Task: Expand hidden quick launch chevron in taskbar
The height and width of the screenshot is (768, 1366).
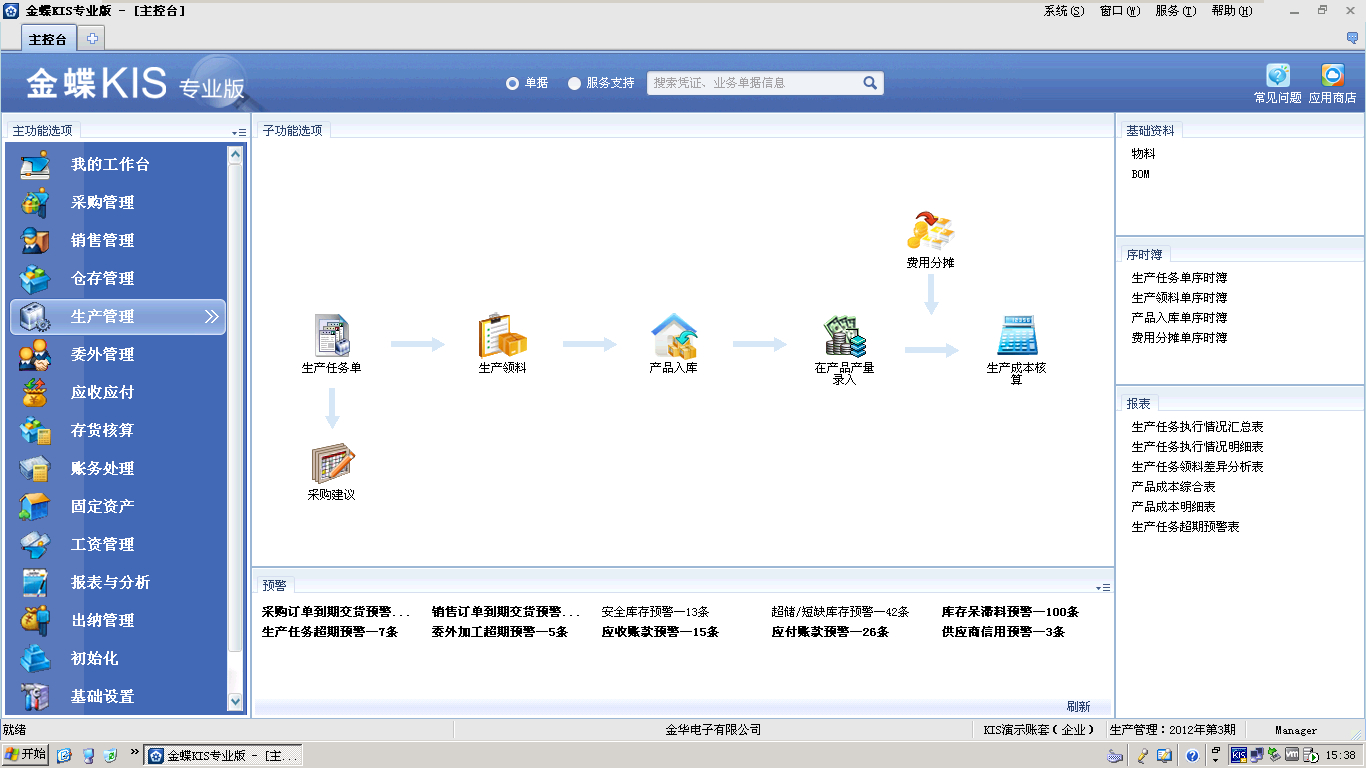Action: click(135, 751)
